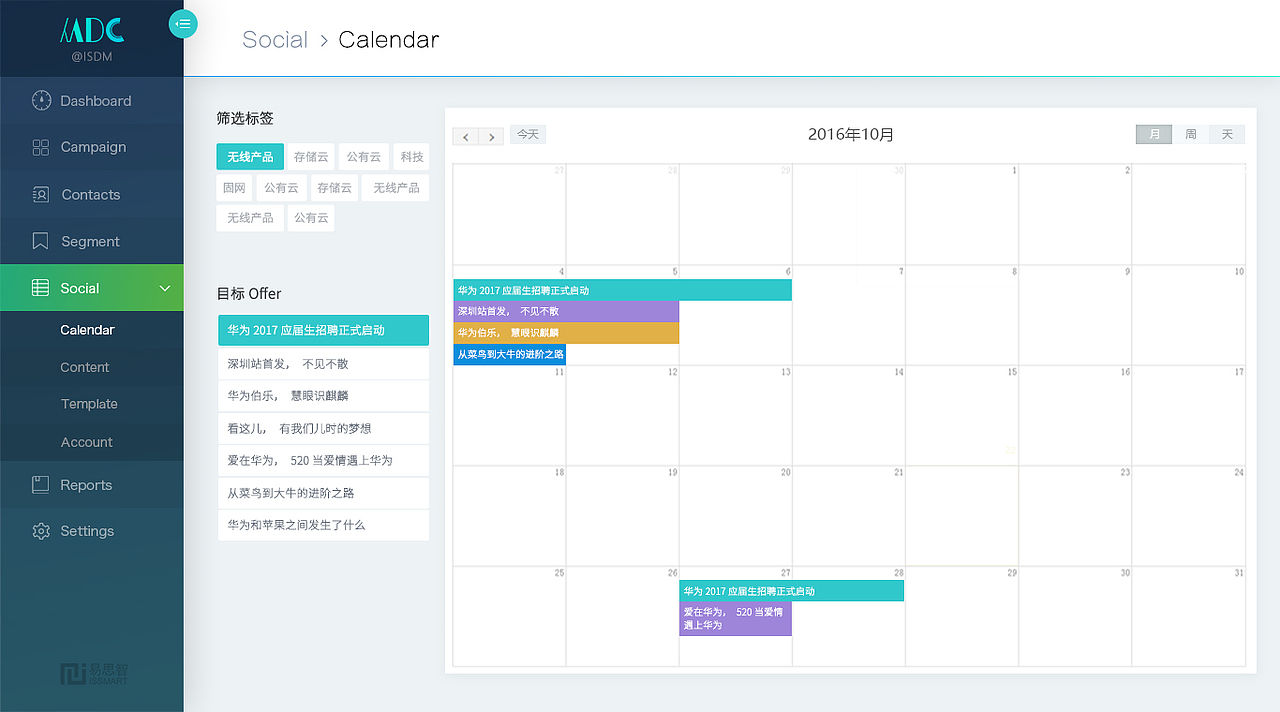Select the October 20 day cell
Screen dimensions: 1280x712
coord(736,516)
